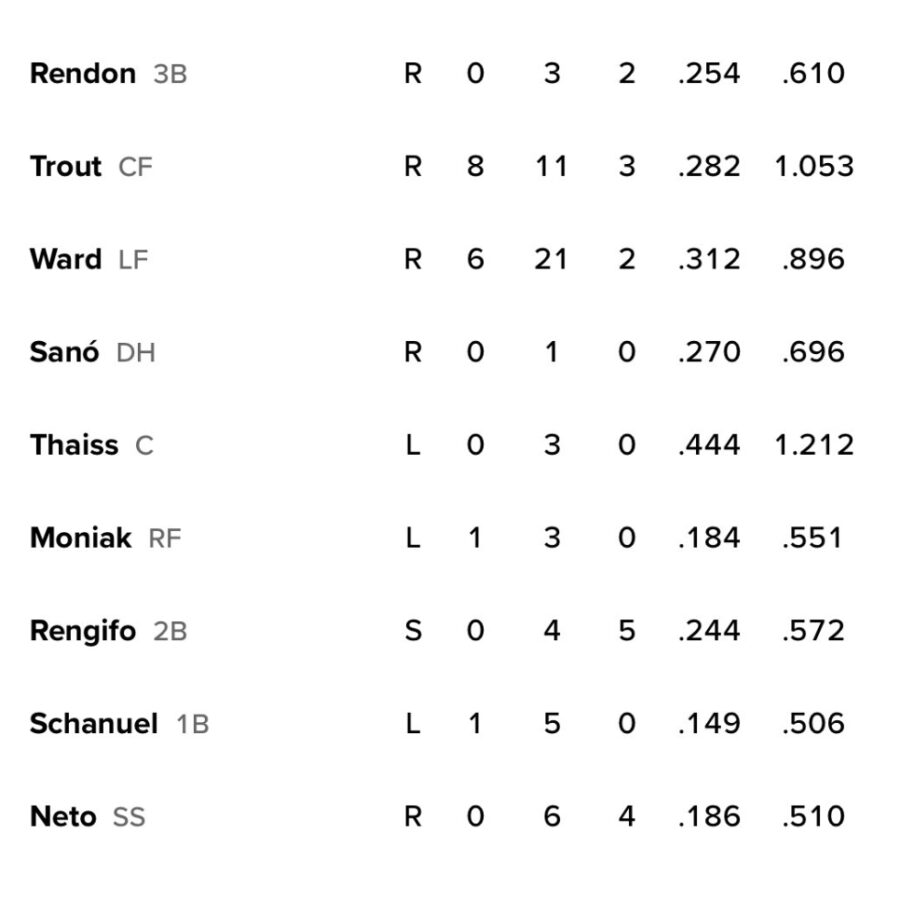Select Rengifo in the lineup
Image resolution: width=900 pixels, height=900 pixels.
[83, 631]
